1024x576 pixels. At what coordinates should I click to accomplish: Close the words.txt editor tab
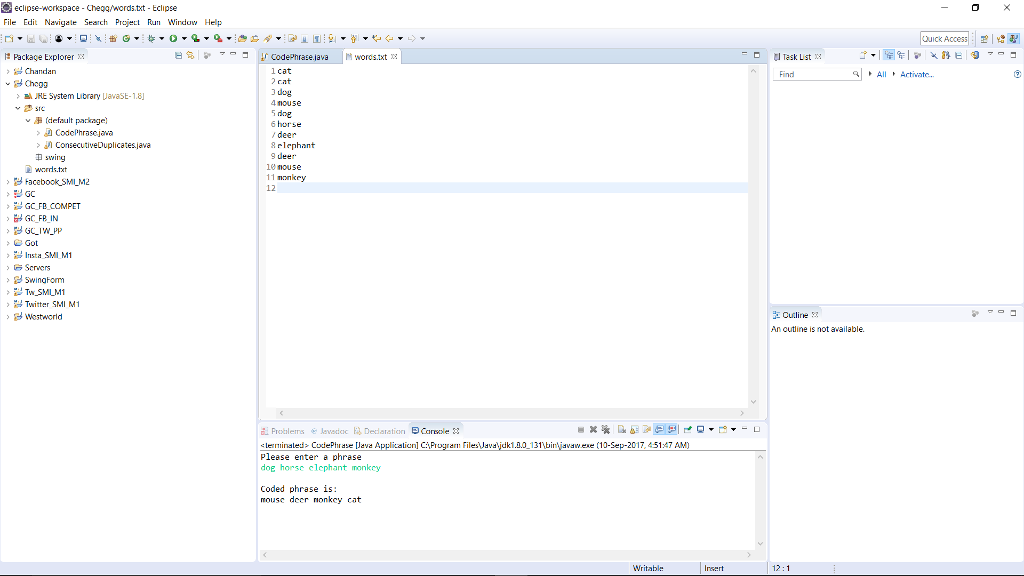(394, 57)
